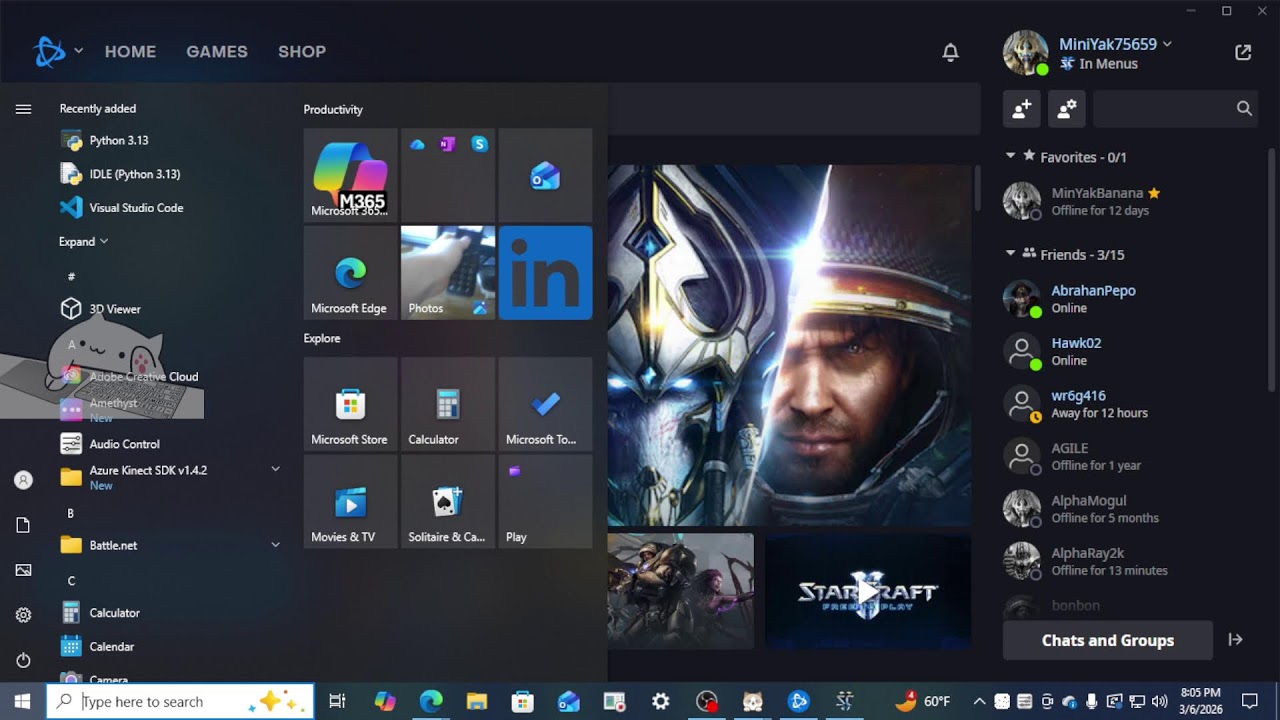This screenshot has width=1280, height=720.
Task: Open the Microsoft Store tile
Action: tap(350, 404)
